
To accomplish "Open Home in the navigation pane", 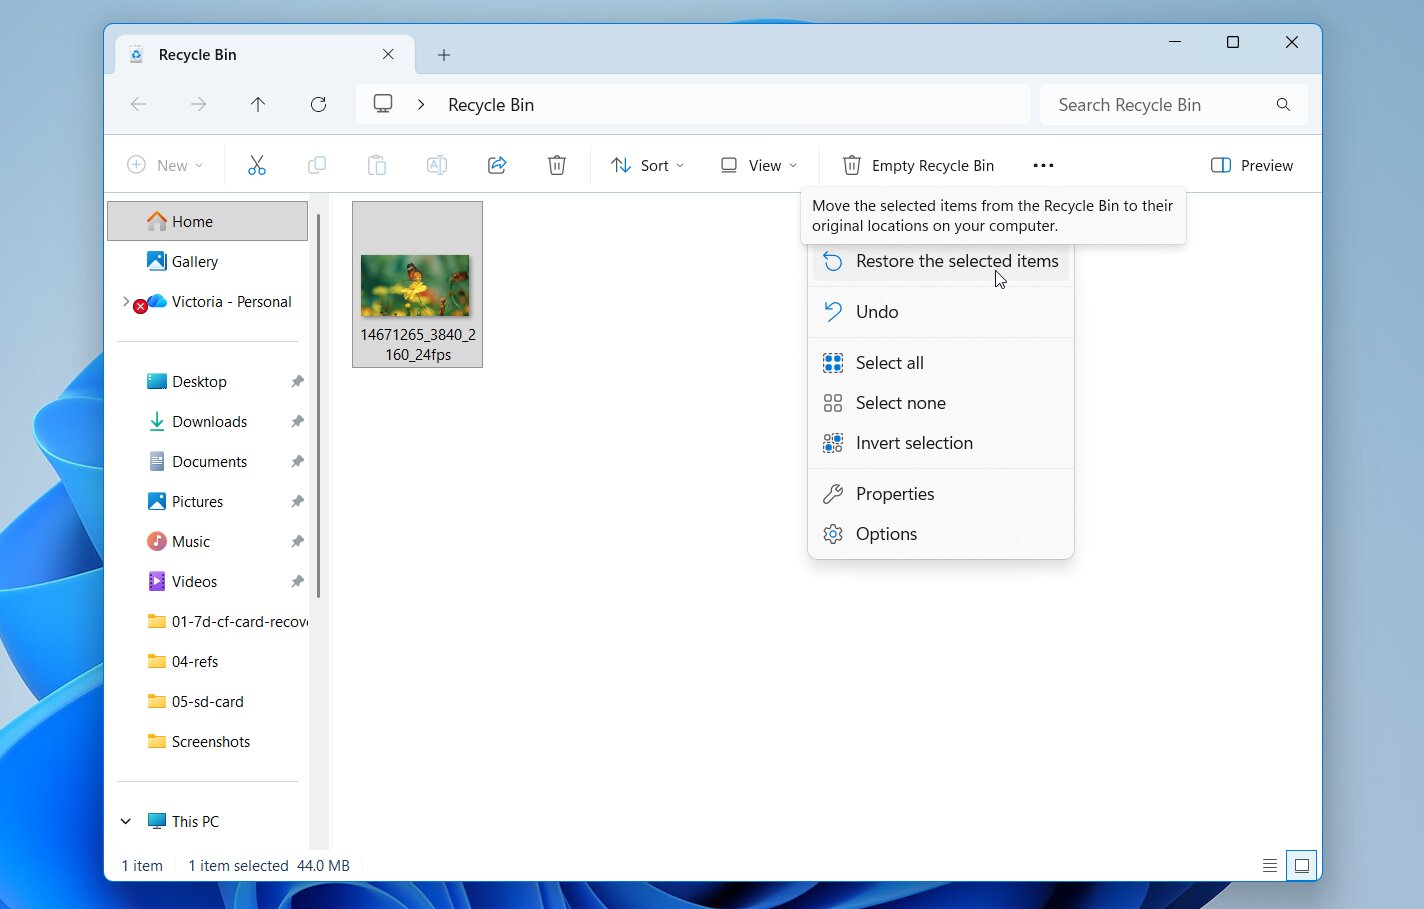I will [208, 221].
